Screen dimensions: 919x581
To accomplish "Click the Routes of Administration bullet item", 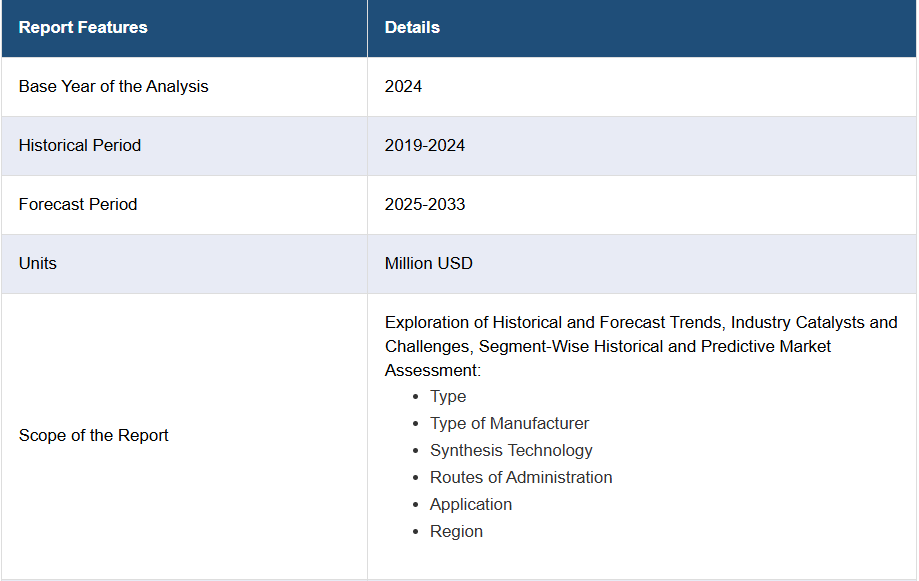I will pyautogui.click(x=521, y=477).
